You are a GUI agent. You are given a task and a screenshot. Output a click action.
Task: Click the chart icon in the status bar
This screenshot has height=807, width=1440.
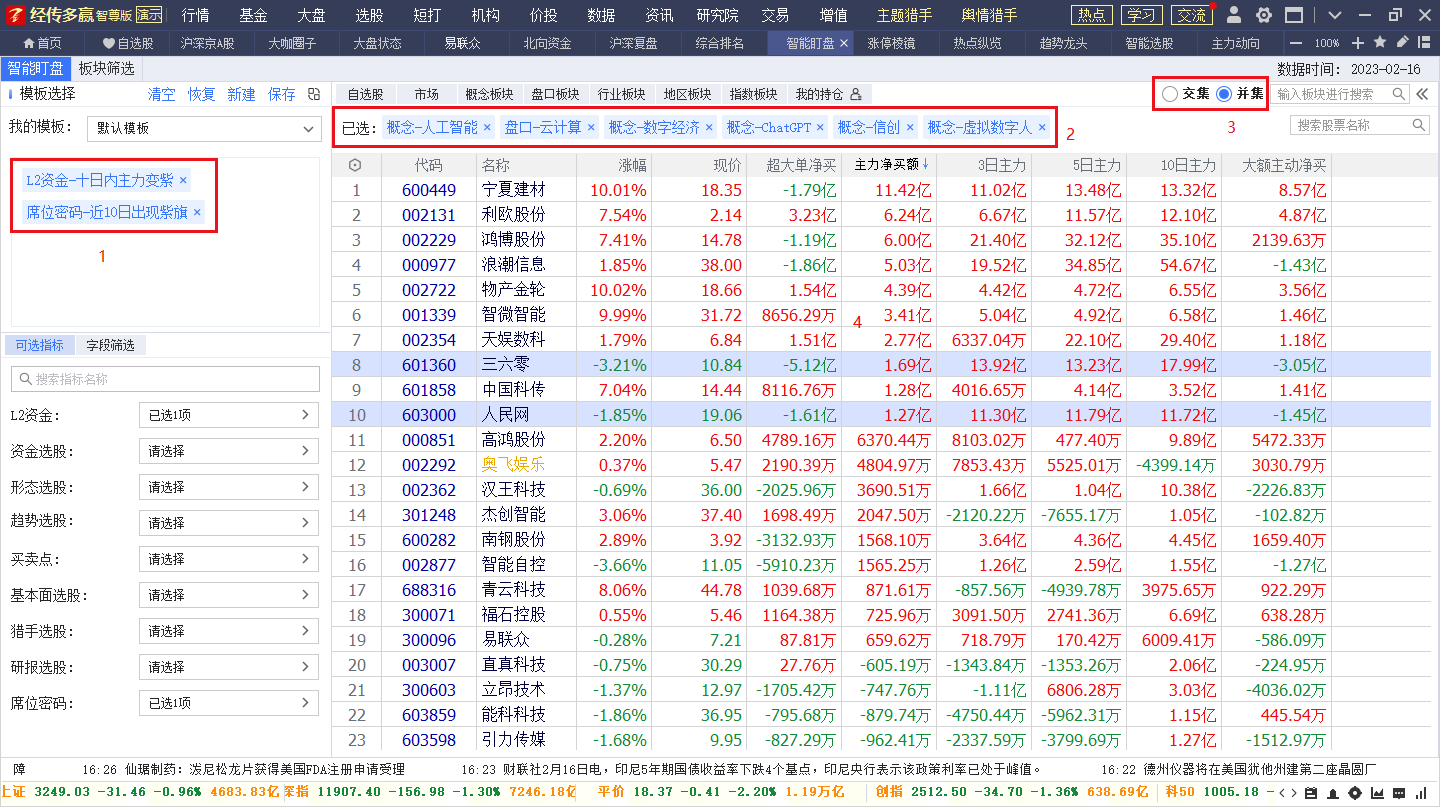point(1377,793)
